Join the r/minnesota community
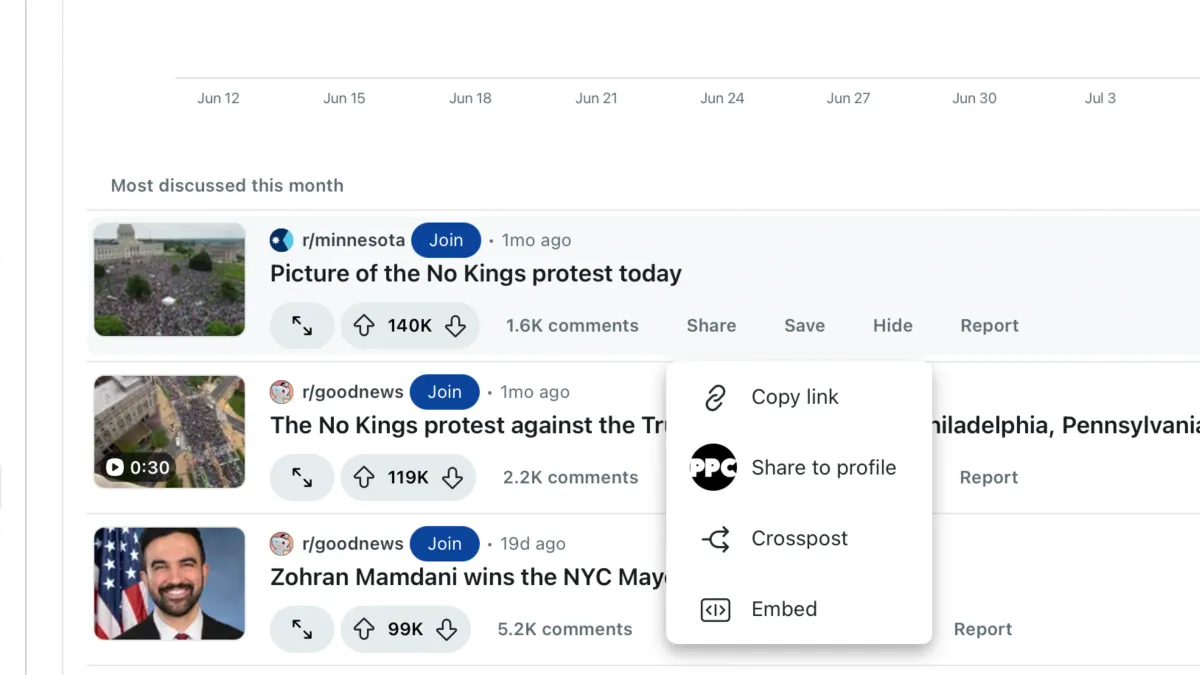1200x675 pixels. 446,239
